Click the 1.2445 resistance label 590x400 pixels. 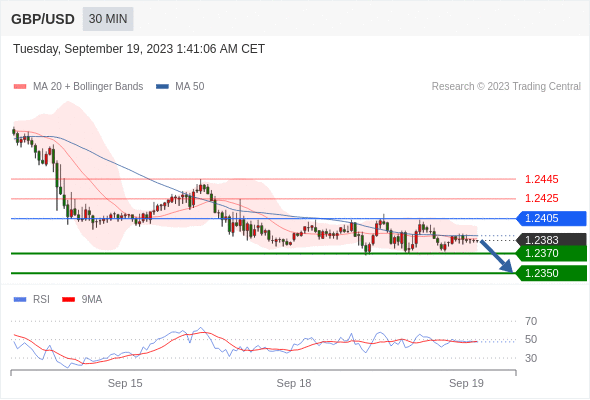click(x=541, y=179)
